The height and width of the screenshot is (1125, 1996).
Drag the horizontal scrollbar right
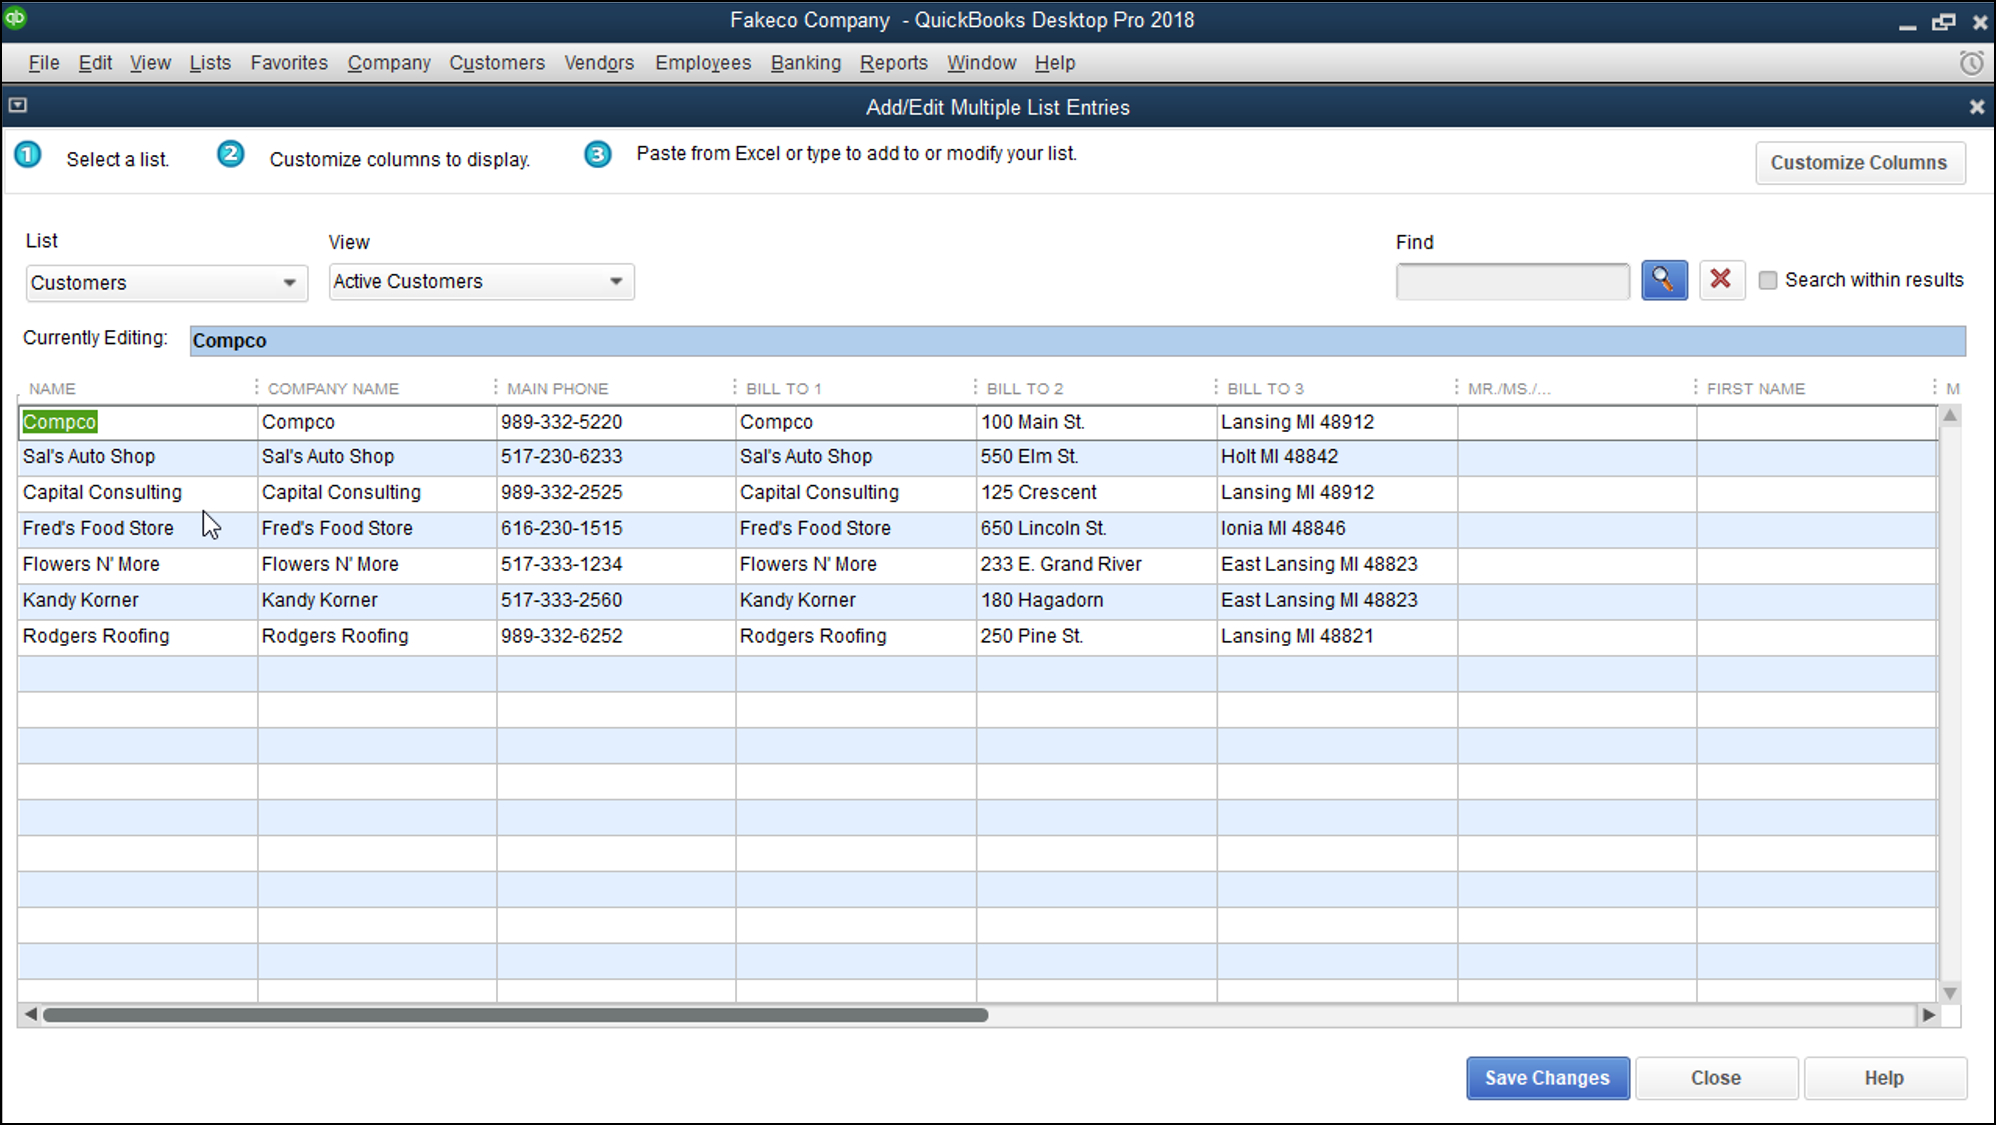click(x=1925, y=1014)
